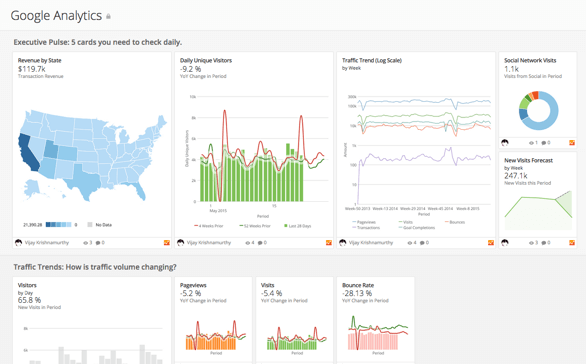Click the views eye icon on Revenue by State card
This screenshot has height=364, width=586.
coord(86,243)
